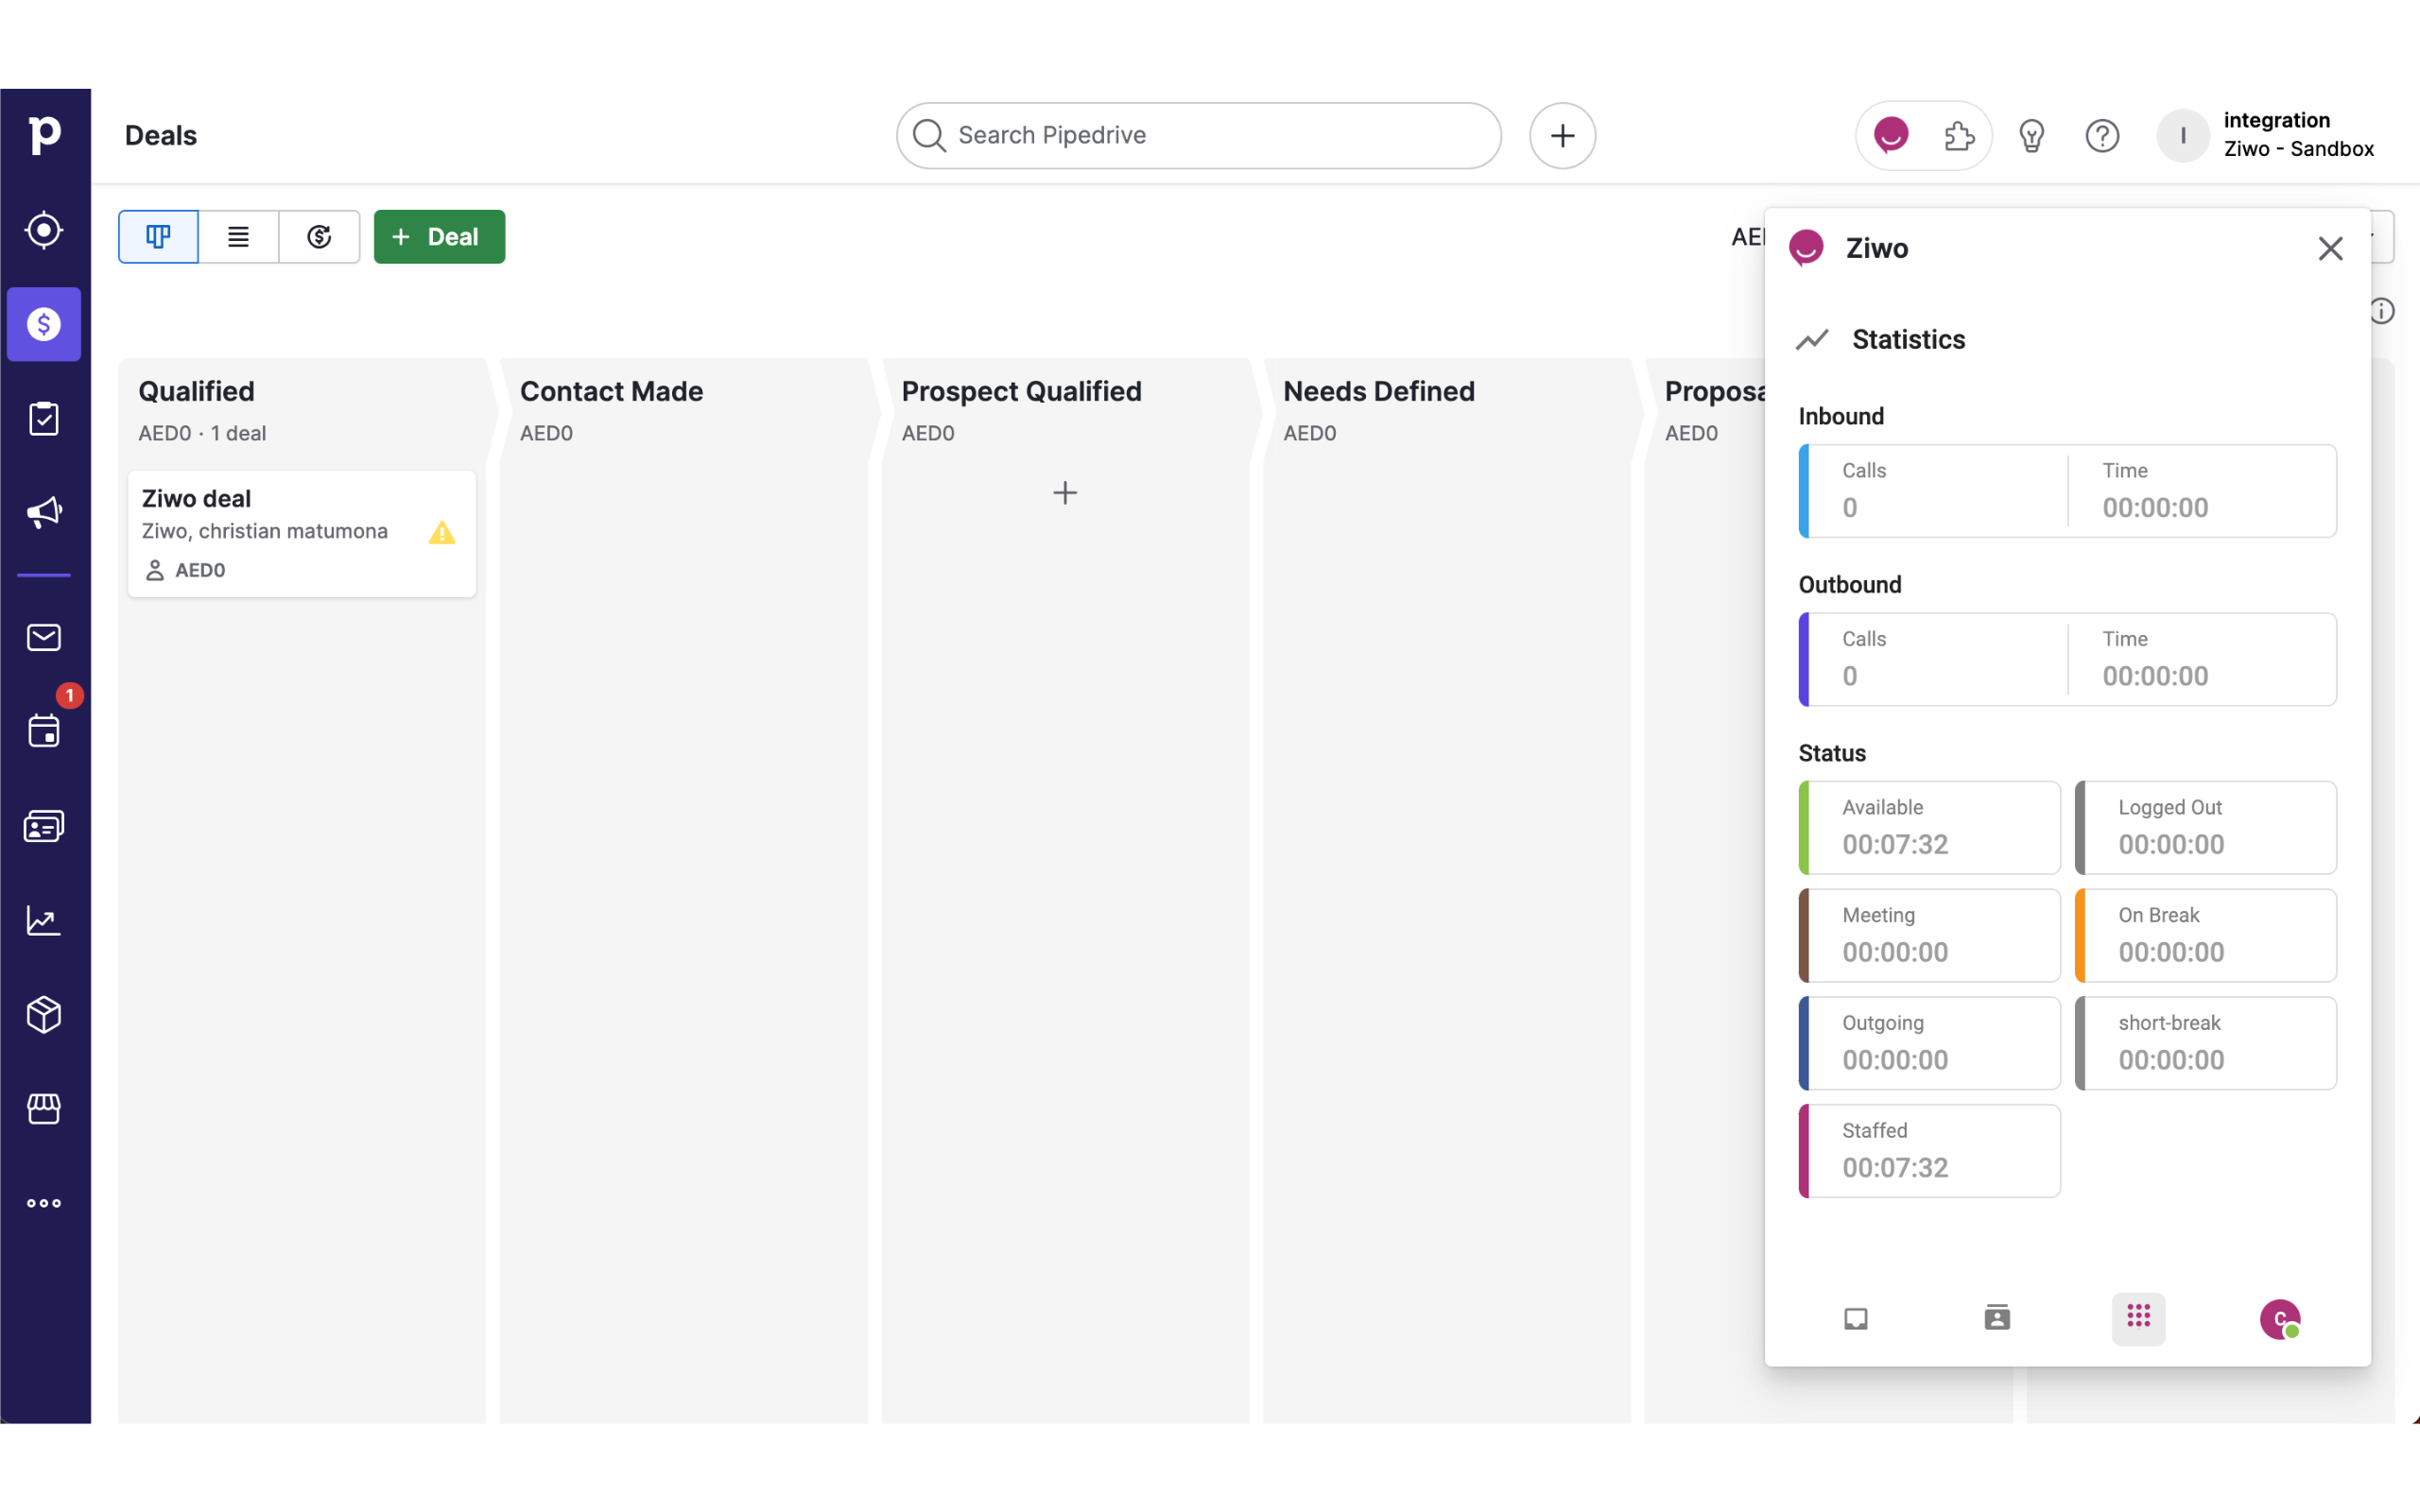Expand the More sidebar menu
Screen dimensions: 2420x1512
(x=44, y=1203)
